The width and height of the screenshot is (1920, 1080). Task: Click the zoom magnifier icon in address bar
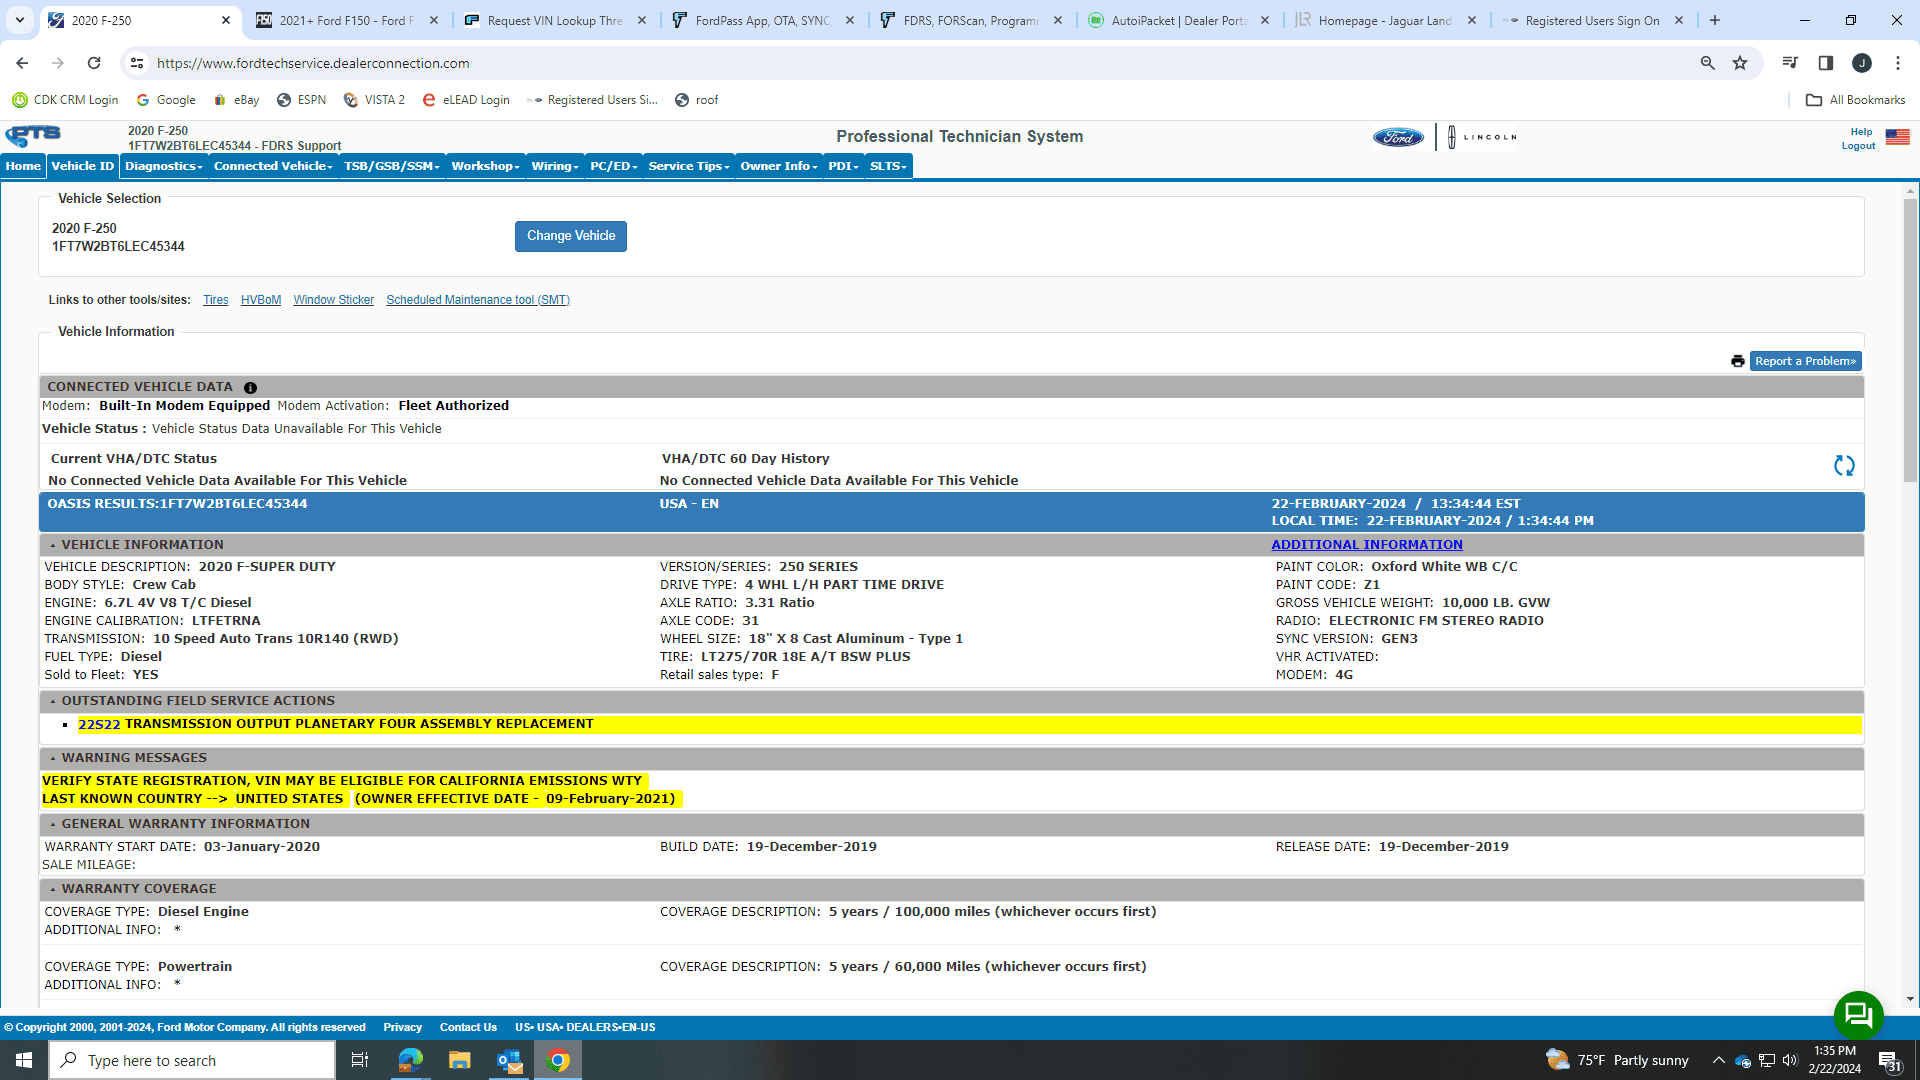pyautogui.click(x=1708, y=63)
